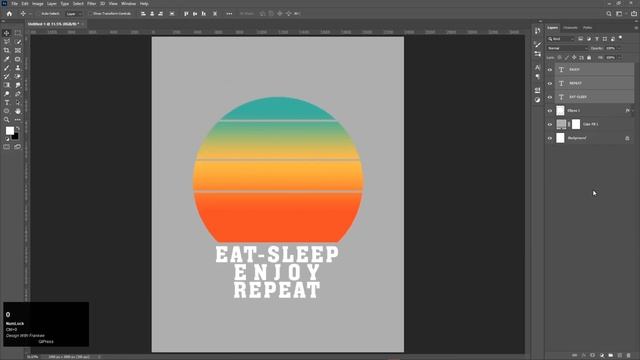Click the options bar three-dots more button
Viewport: 640px width, 360px height.
(229, 13)
